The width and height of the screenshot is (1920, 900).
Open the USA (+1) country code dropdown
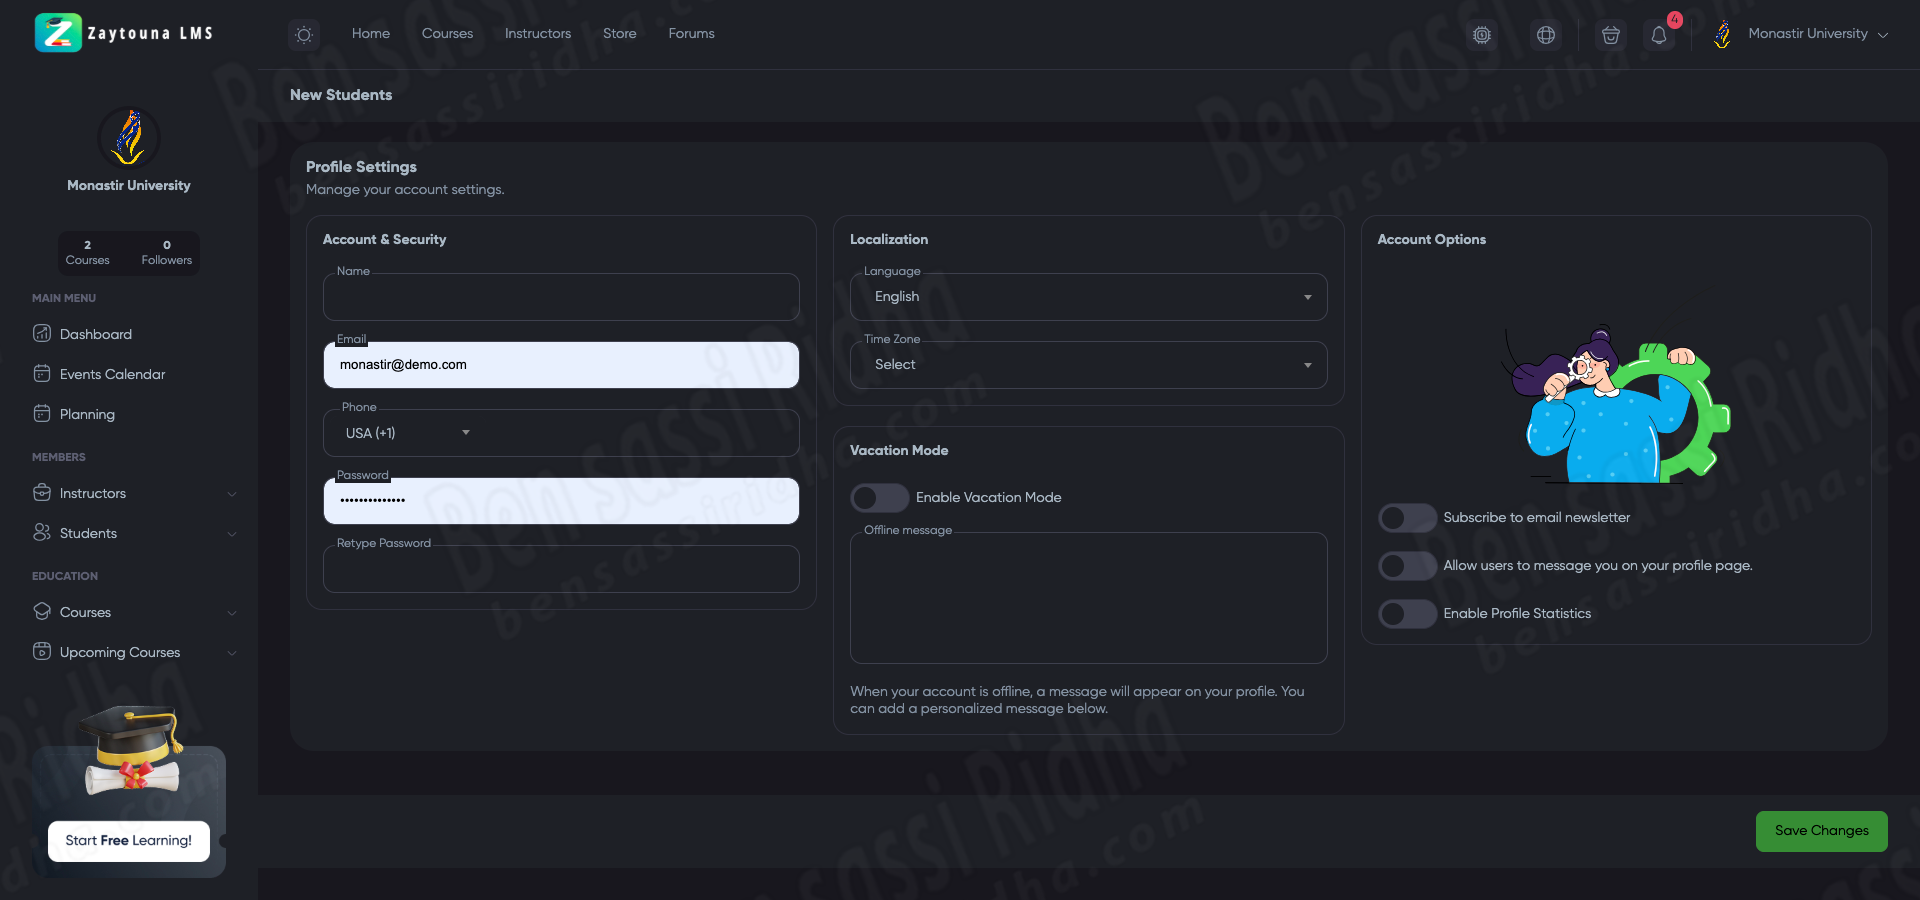pos(407,433)
